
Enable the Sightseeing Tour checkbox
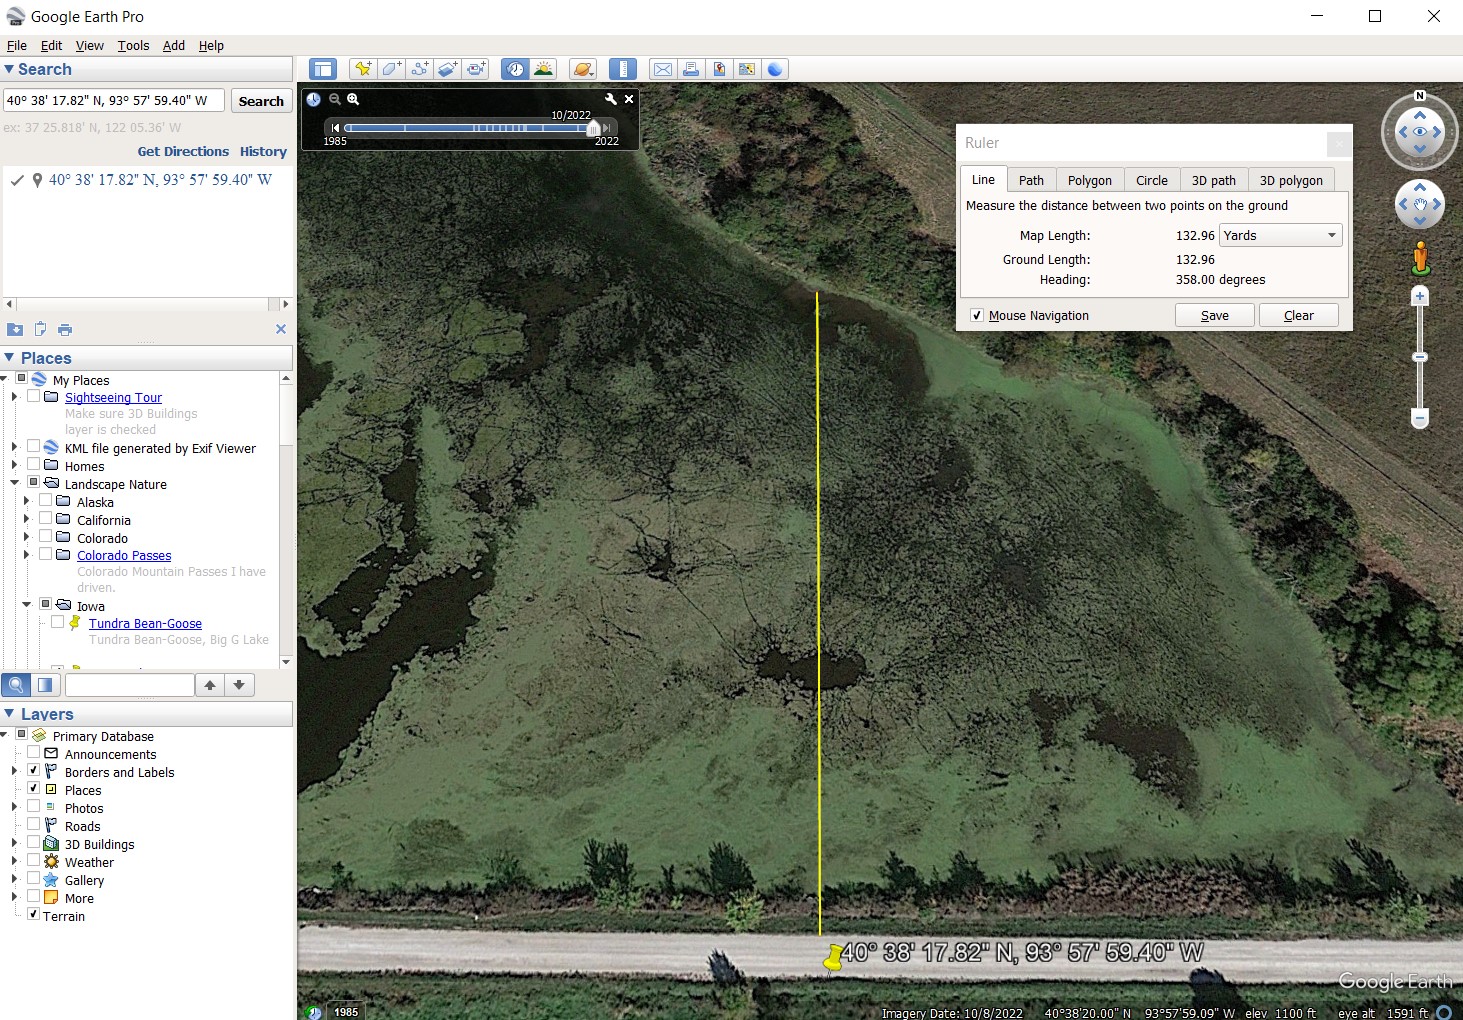(33, 396)
